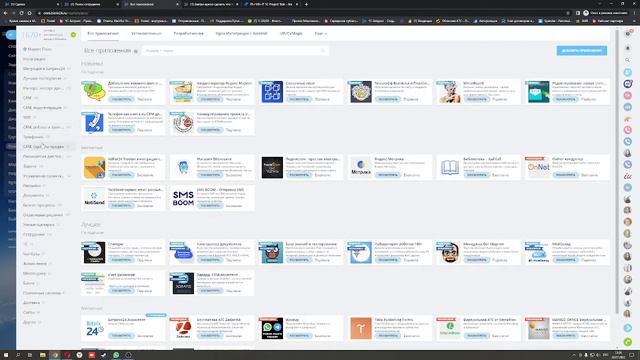Select the CRM category in sidebar
640x360 pixels.
tap(27, 98)
